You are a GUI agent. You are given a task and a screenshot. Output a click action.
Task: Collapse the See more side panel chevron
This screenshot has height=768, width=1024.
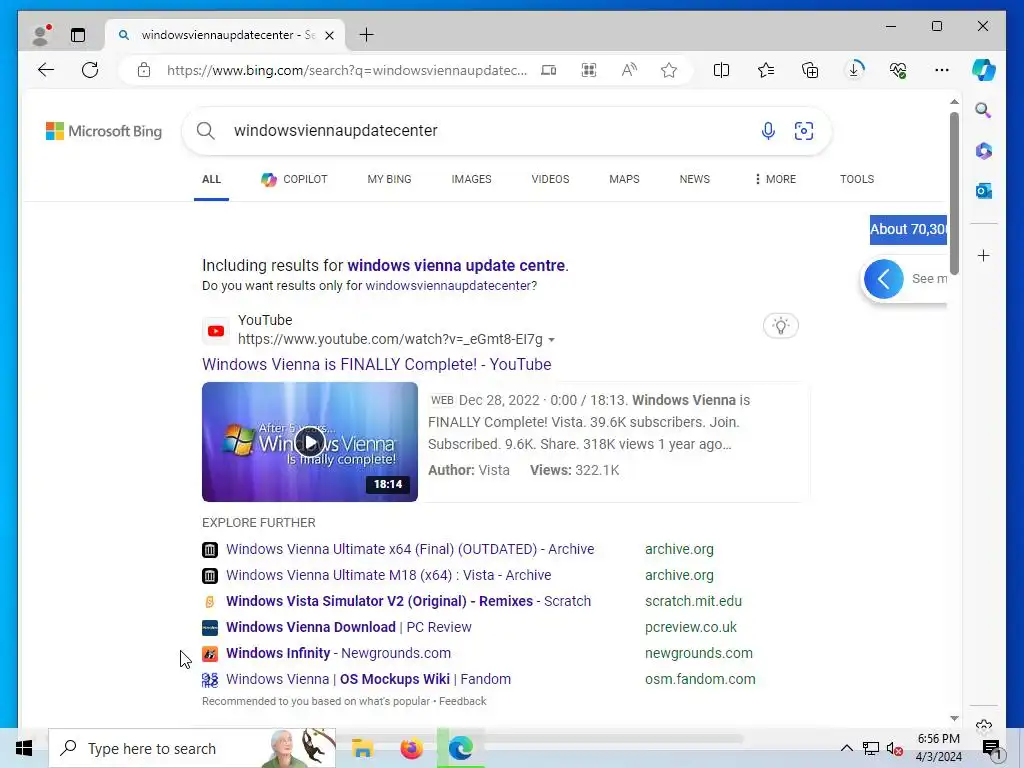pos(884,280)
